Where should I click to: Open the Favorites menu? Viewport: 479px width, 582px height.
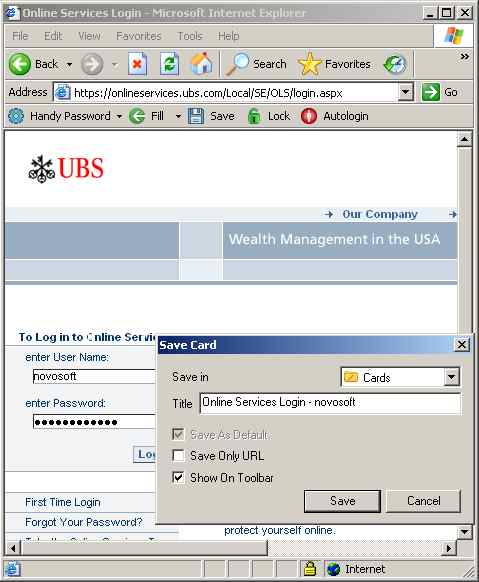[x=138, y=36]
